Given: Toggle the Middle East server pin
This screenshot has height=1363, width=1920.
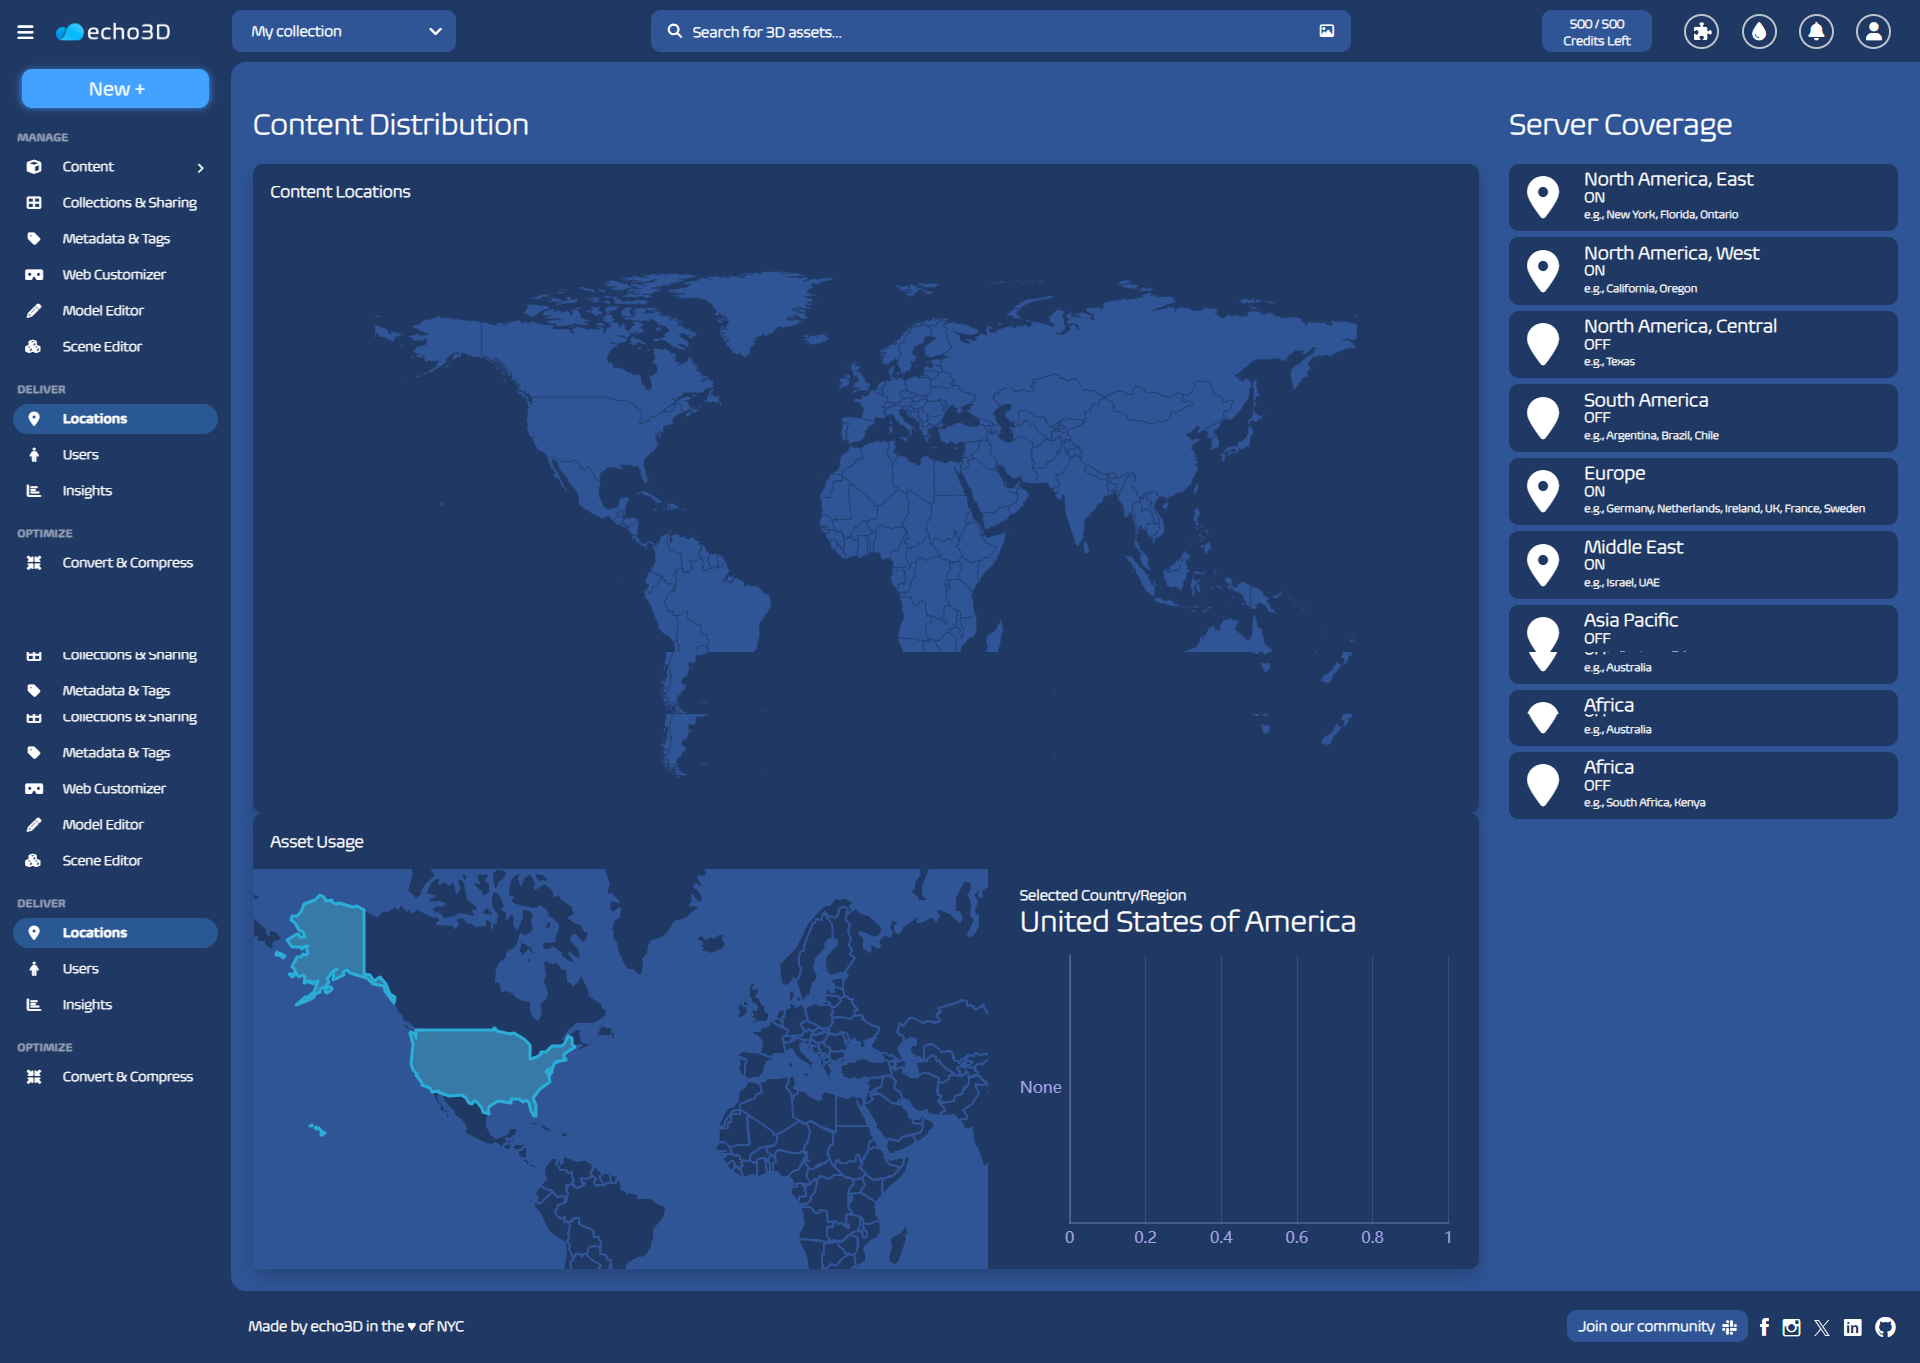Looking at the screenshot, I should coord(1543,565).
